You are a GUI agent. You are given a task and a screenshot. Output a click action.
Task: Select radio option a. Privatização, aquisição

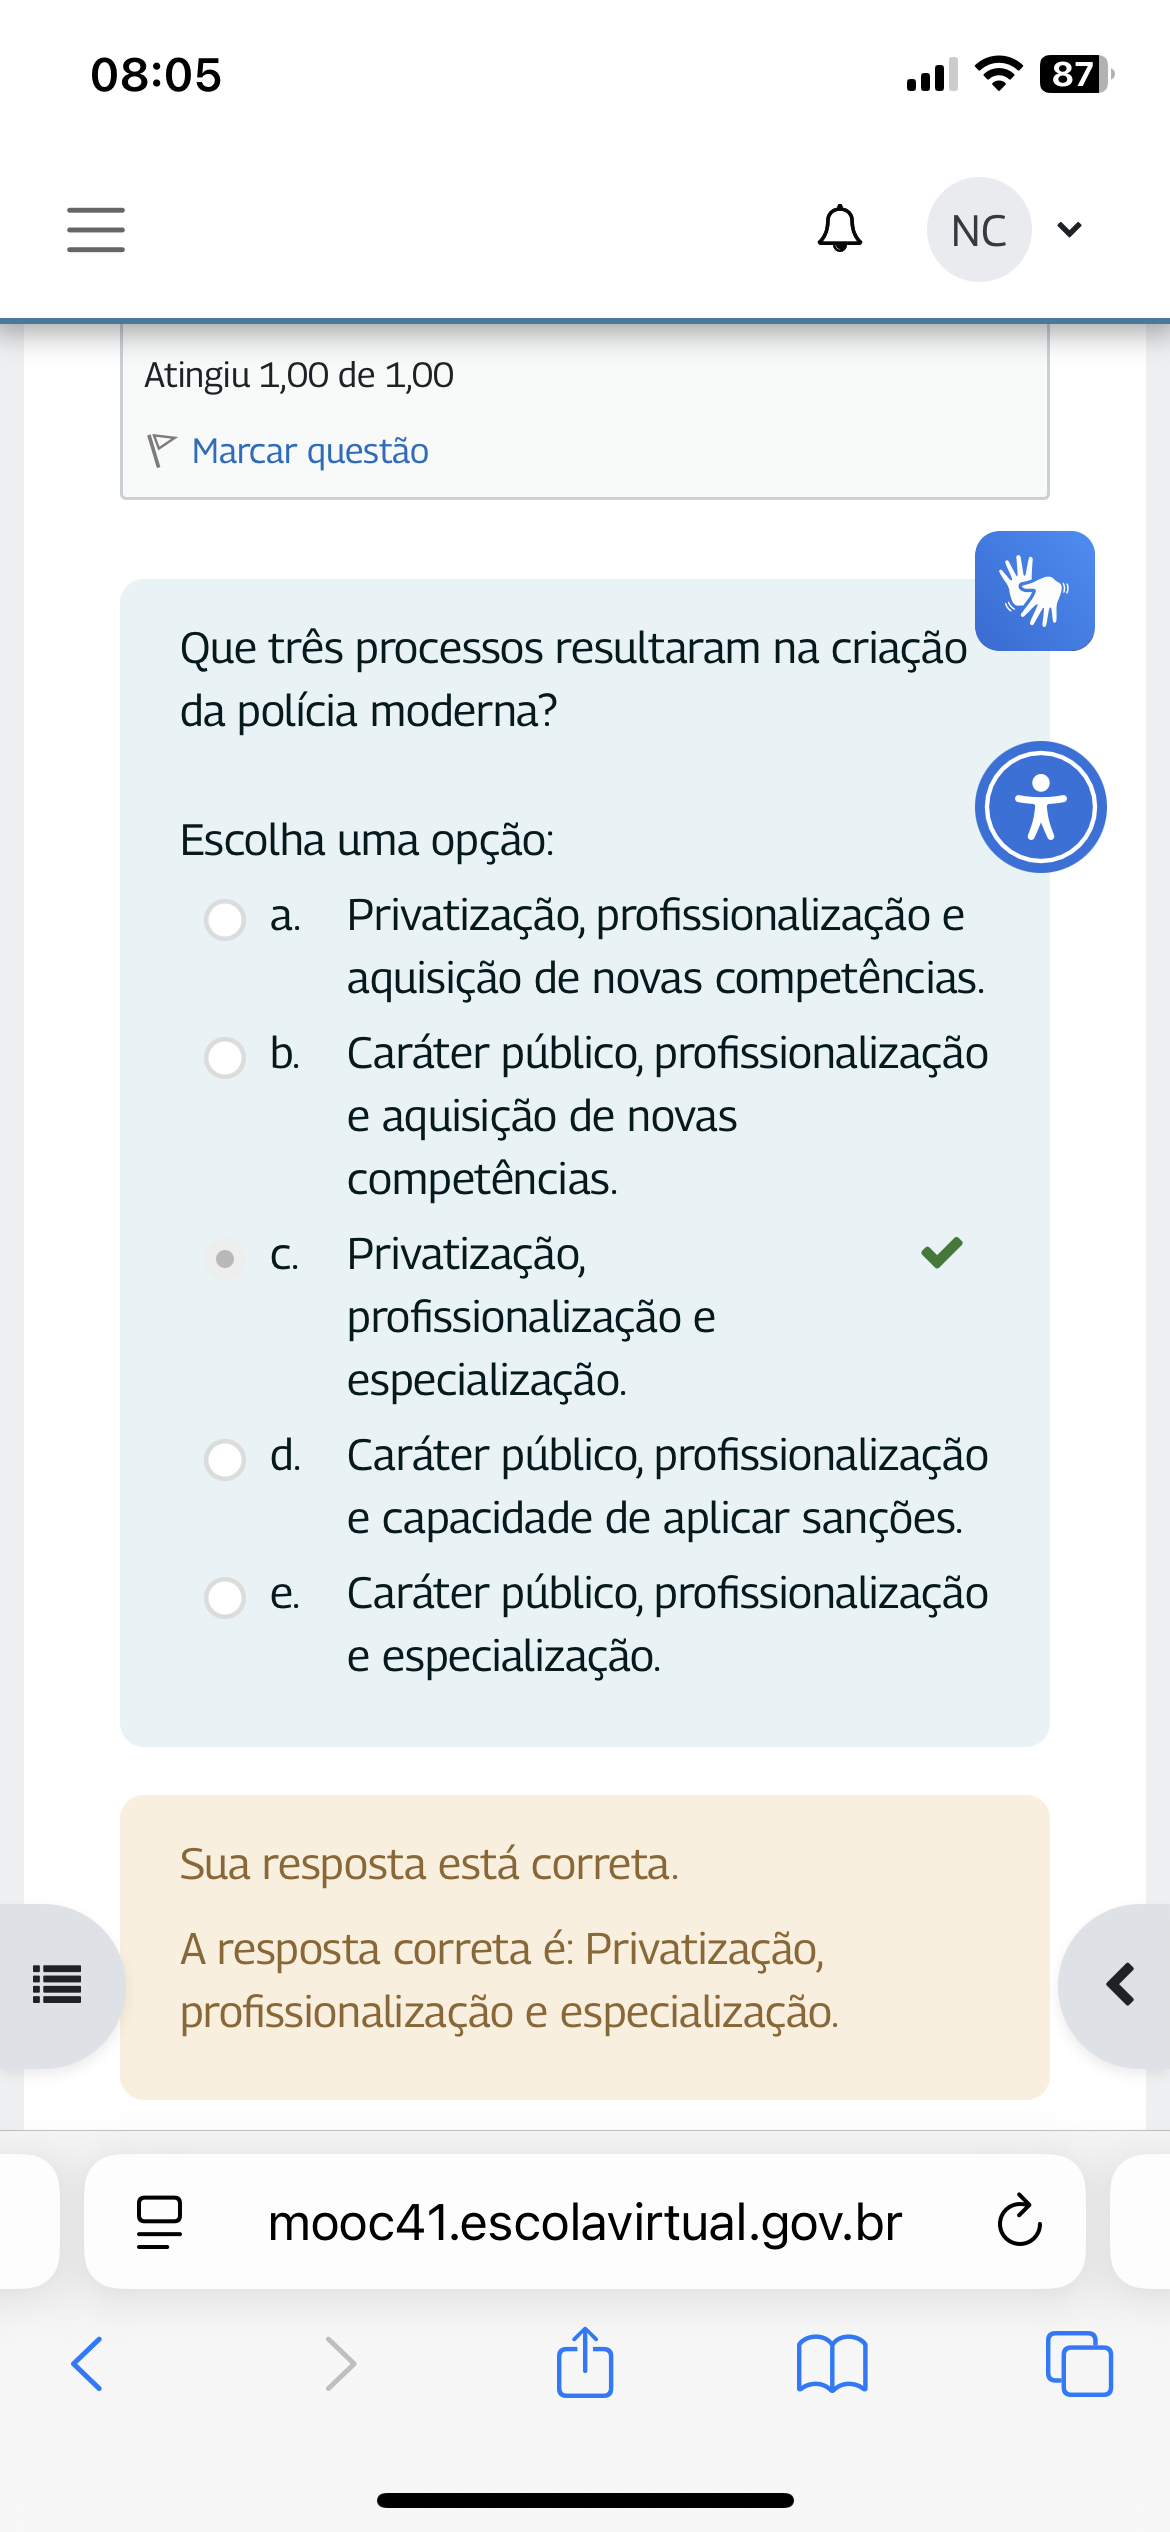tap(225, 919)
